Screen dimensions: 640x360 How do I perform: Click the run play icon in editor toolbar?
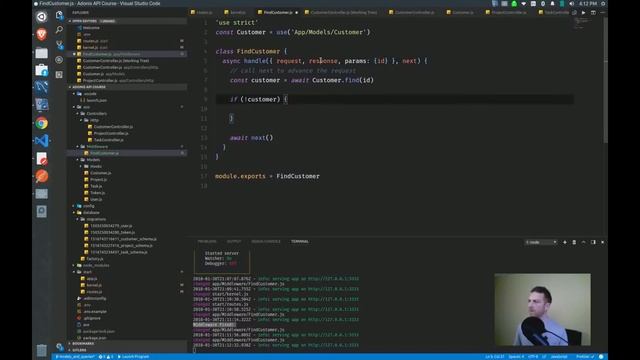pos(583,13)
